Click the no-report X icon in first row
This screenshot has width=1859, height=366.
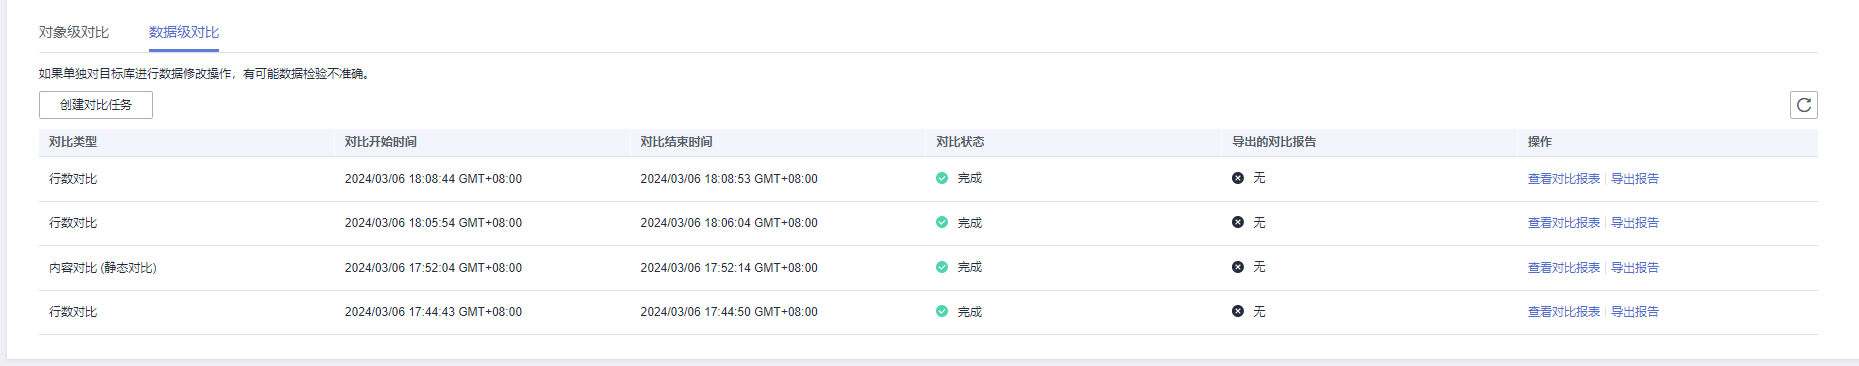click(x=1237, y=178)
